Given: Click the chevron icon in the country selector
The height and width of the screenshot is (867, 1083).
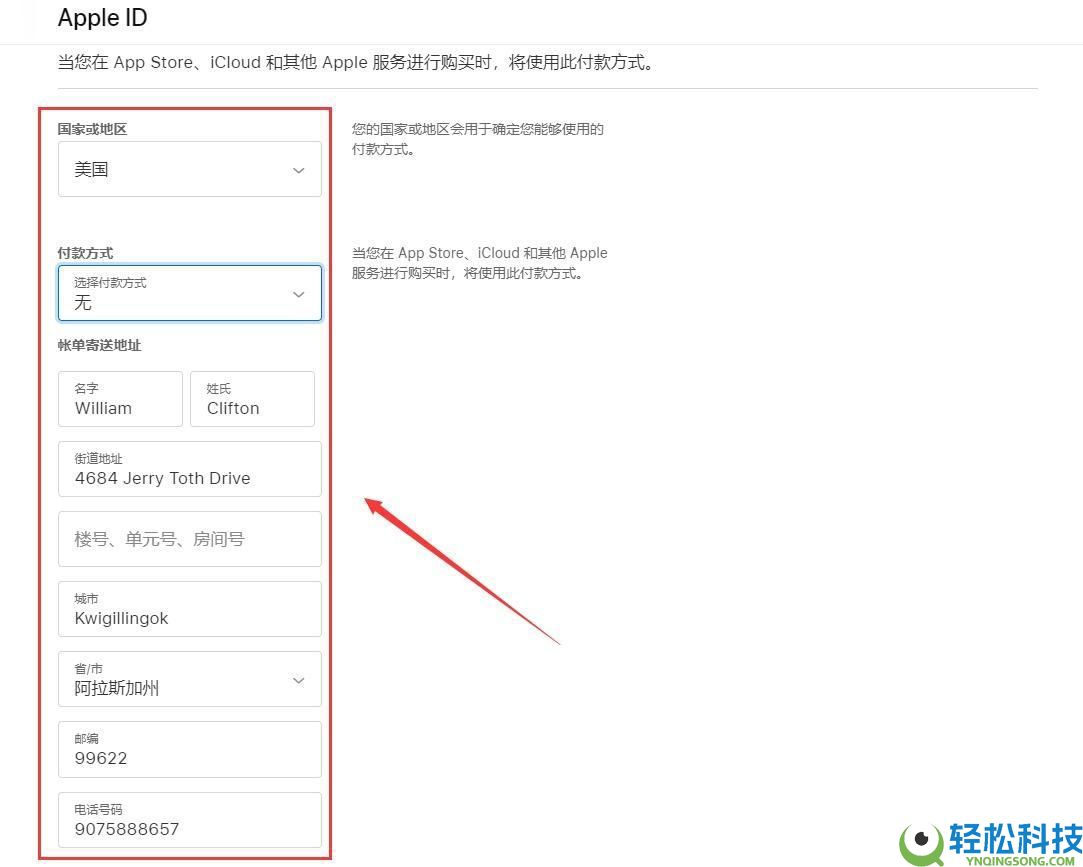Looking at the screenshot, I should coord(298,171).
